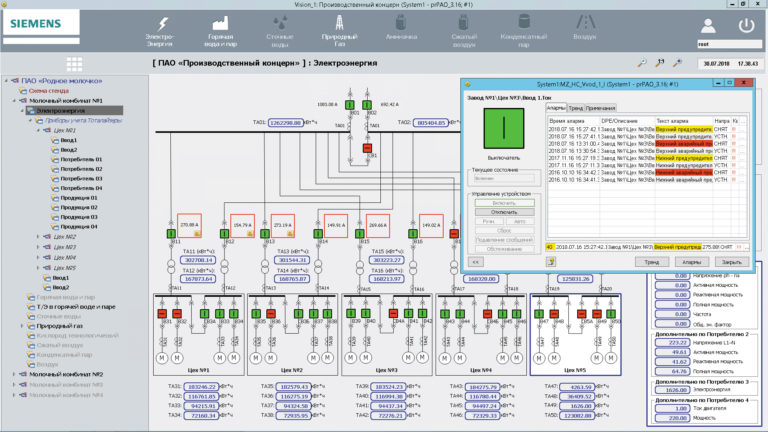Viewport: 768px width, 432px height.
Task: Open the grid overview icon above the tree
Action: 74,64
